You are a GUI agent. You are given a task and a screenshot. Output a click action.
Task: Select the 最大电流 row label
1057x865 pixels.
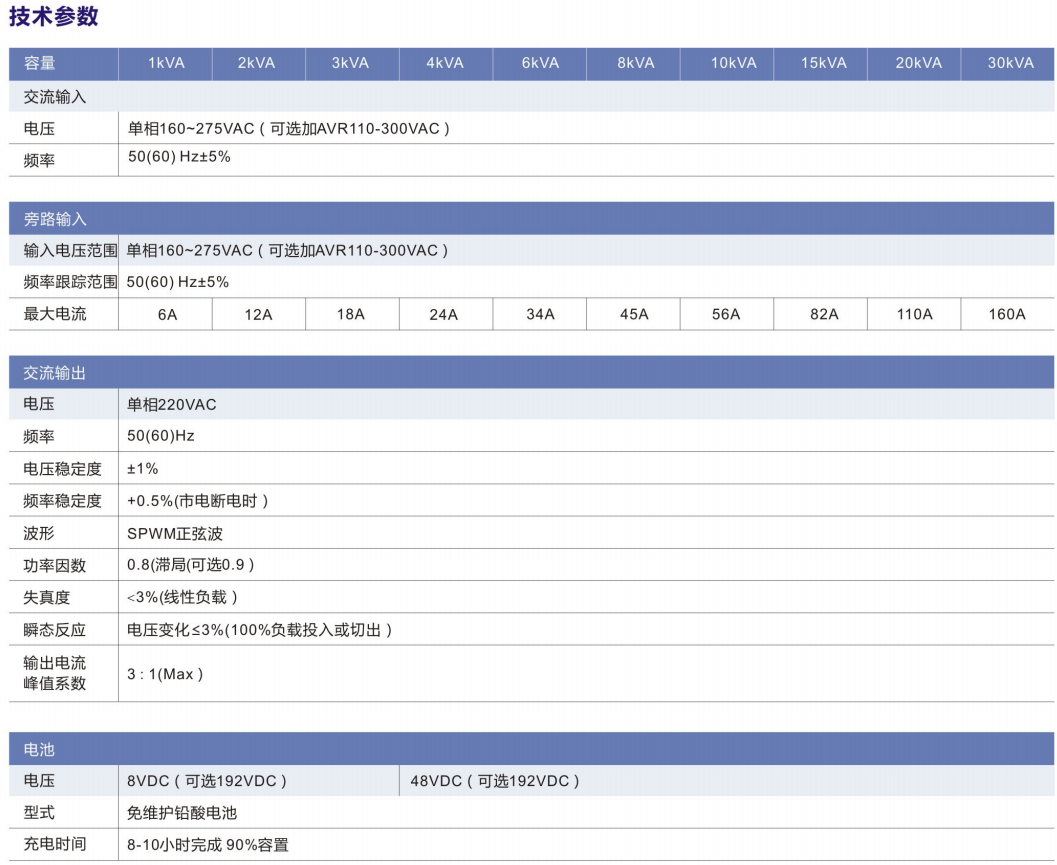pyautogui.click(x=55, y=314)
